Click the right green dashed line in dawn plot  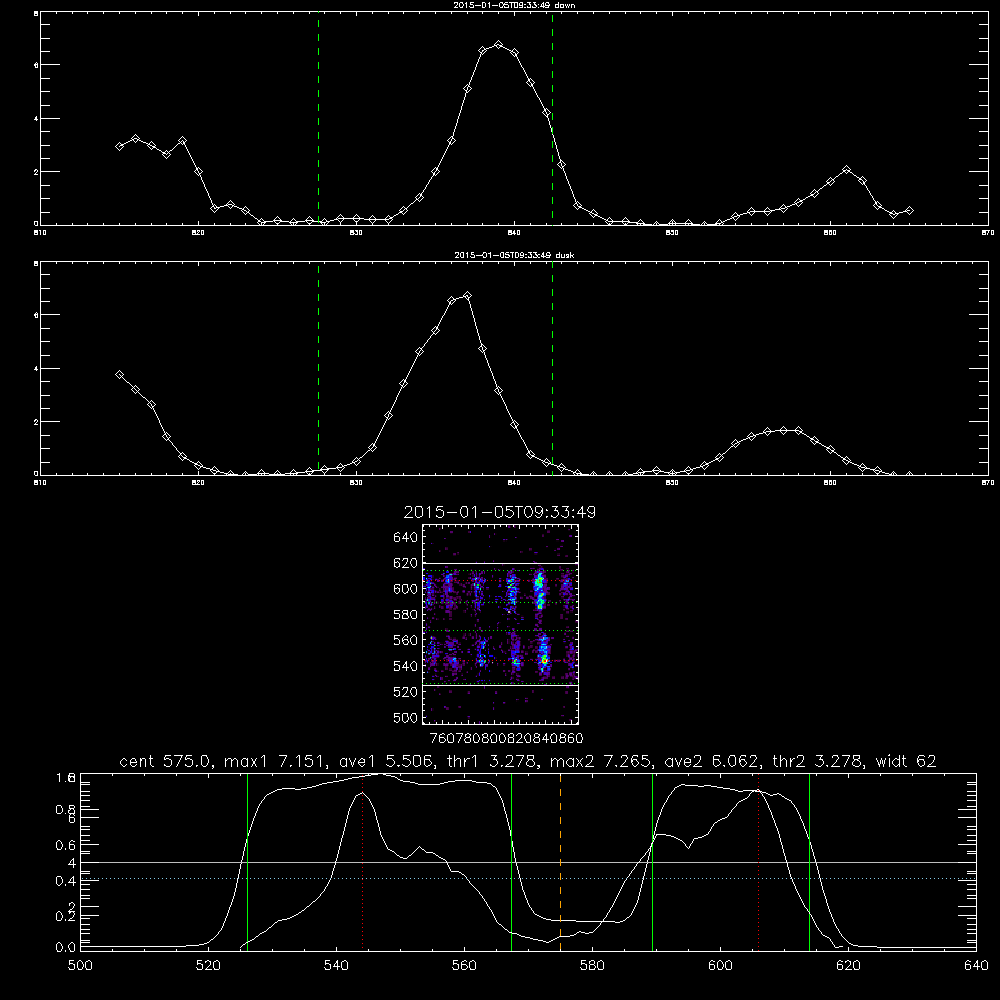[x=552, y=119]
